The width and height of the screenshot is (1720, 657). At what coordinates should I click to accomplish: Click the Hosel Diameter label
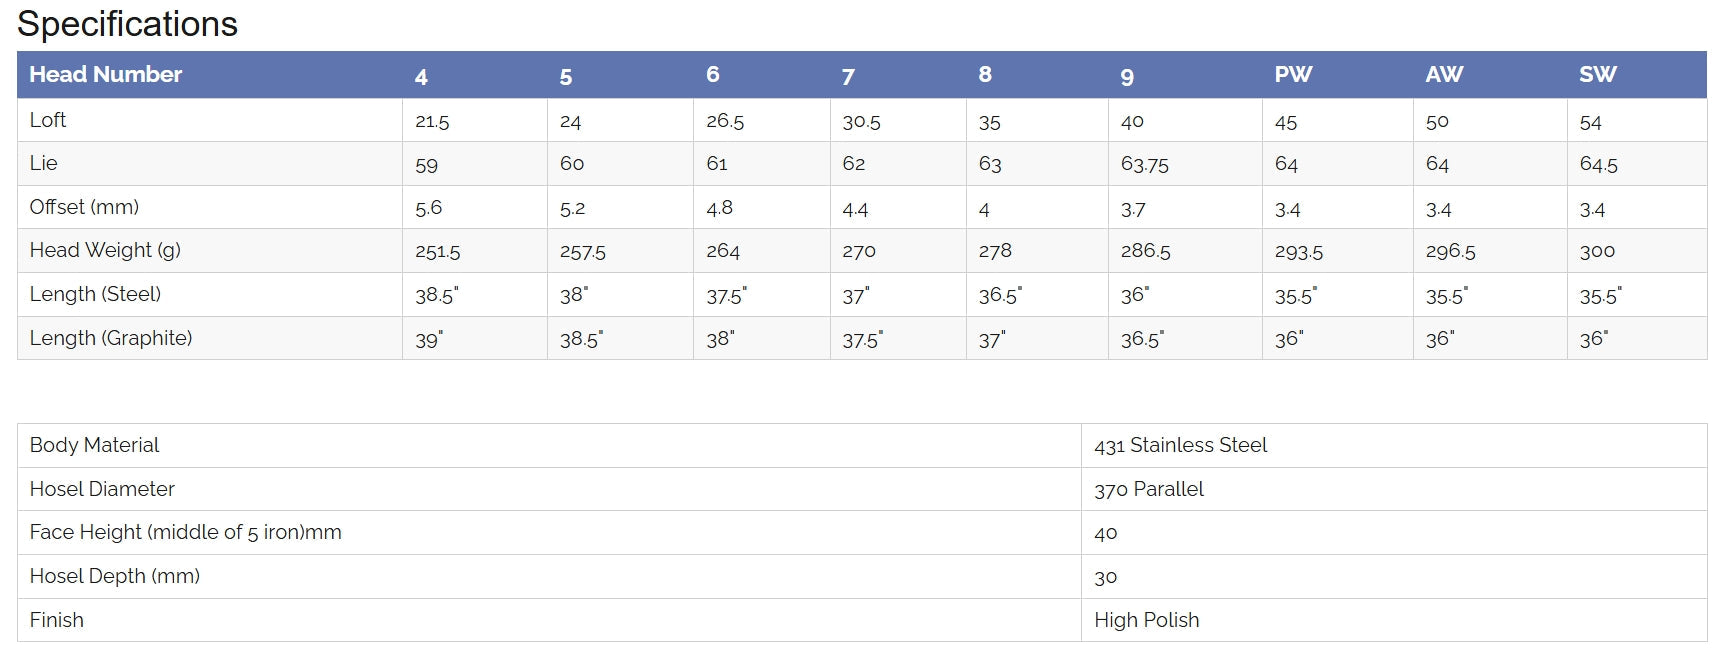102,489
